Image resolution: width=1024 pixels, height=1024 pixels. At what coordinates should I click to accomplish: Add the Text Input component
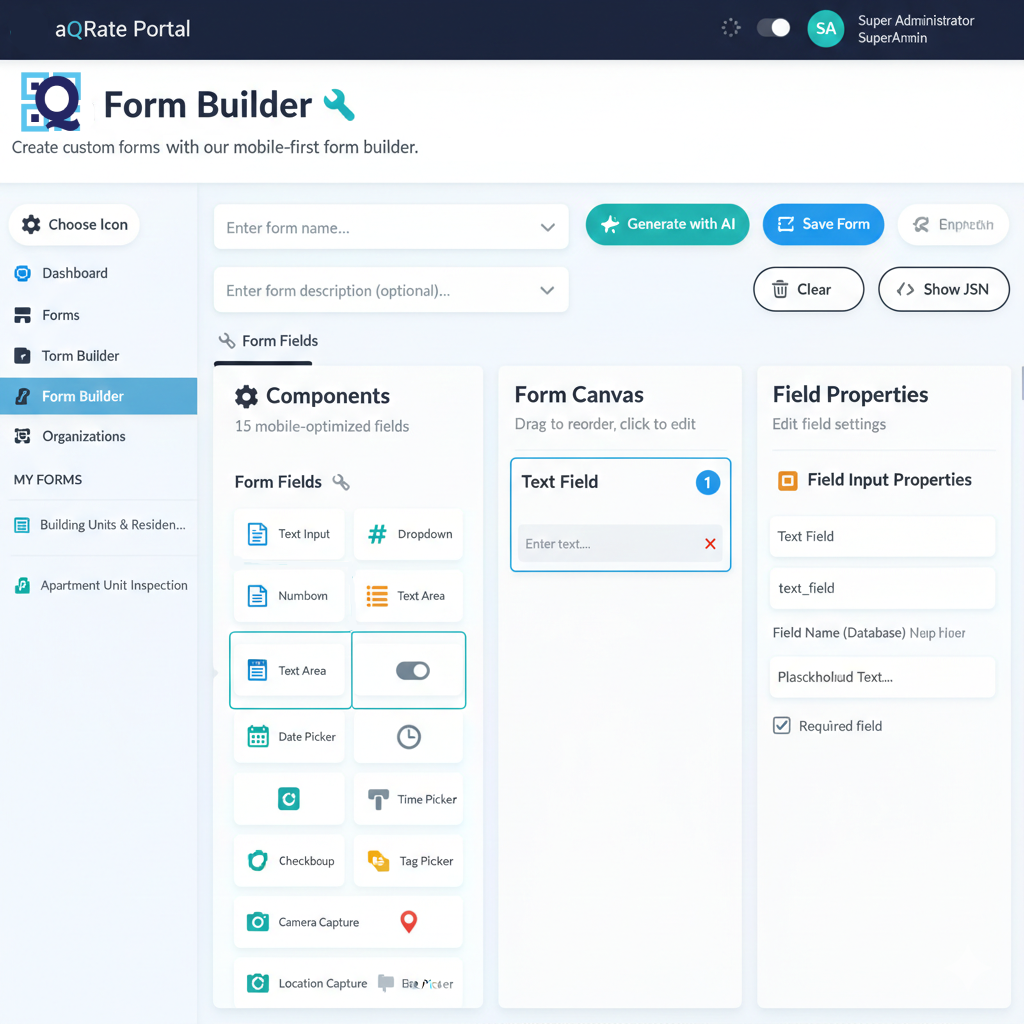289,534
